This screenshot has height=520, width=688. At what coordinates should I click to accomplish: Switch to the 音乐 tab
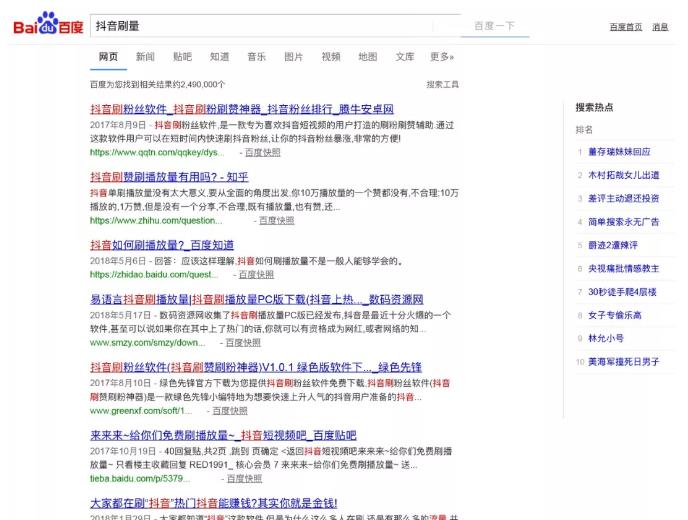click(x=256, y=57)
